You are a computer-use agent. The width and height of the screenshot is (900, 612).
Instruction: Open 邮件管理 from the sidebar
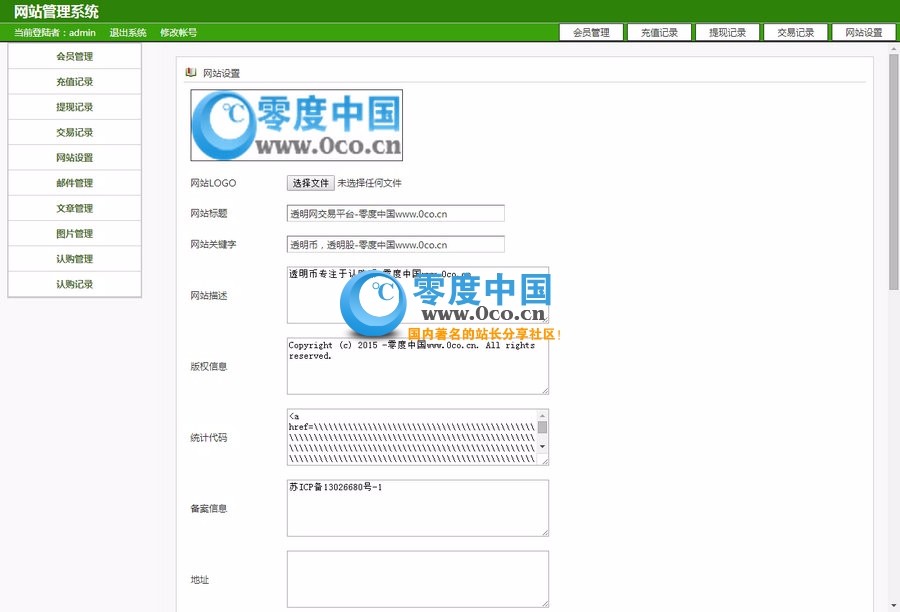[74, 182]
